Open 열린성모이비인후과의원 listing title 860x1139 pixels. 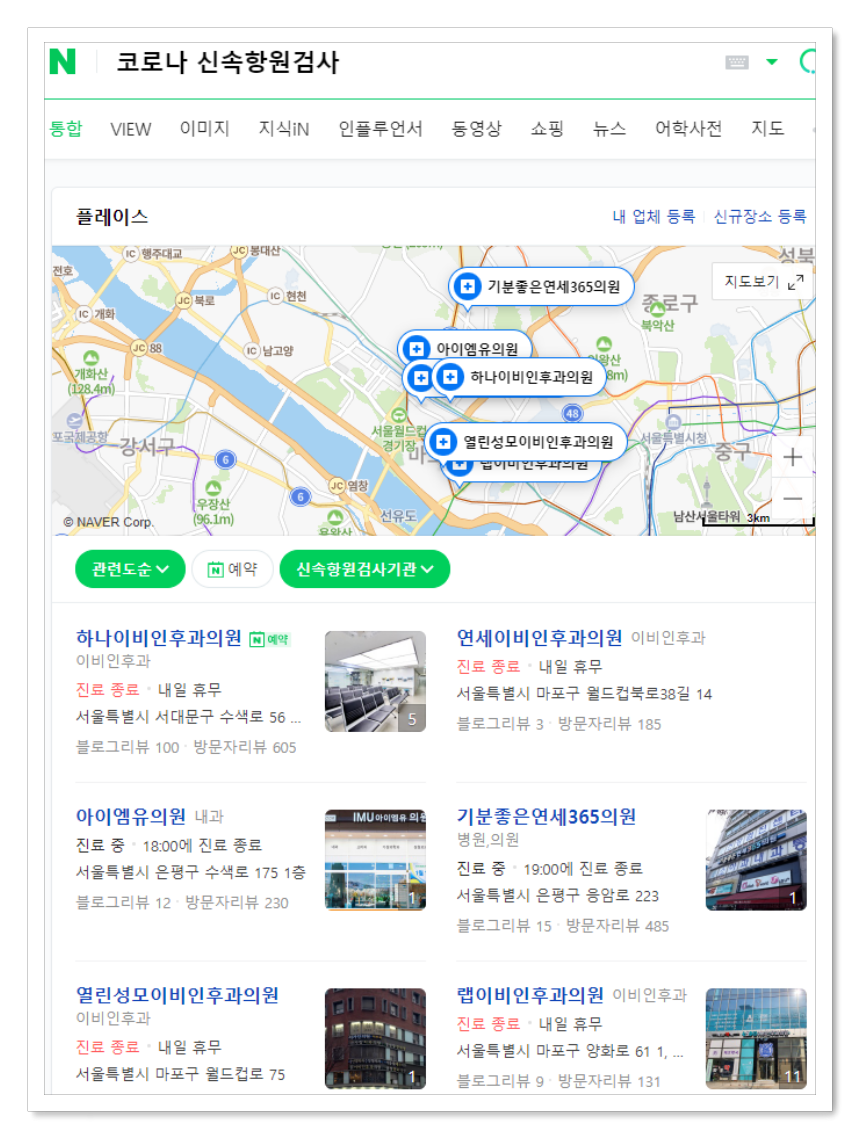point(177,995)
